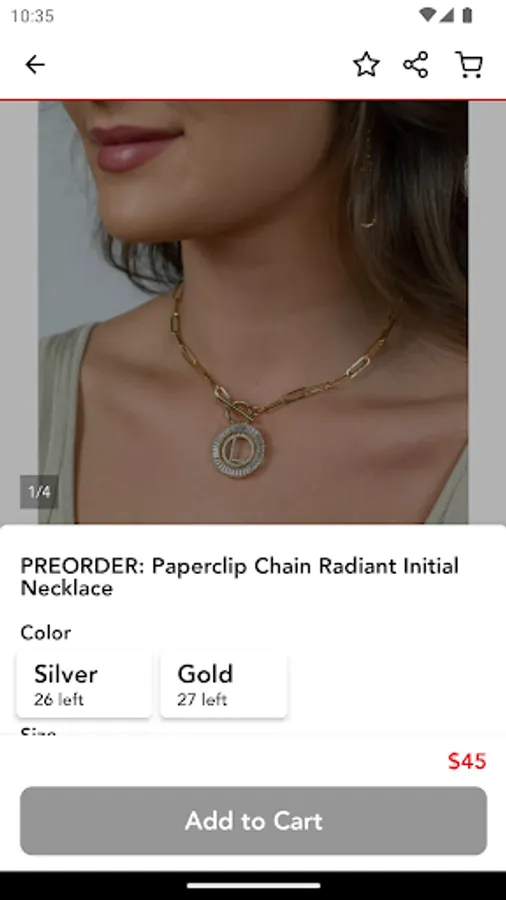Tap the Wi-Fi status bar icon

[427, 15]
